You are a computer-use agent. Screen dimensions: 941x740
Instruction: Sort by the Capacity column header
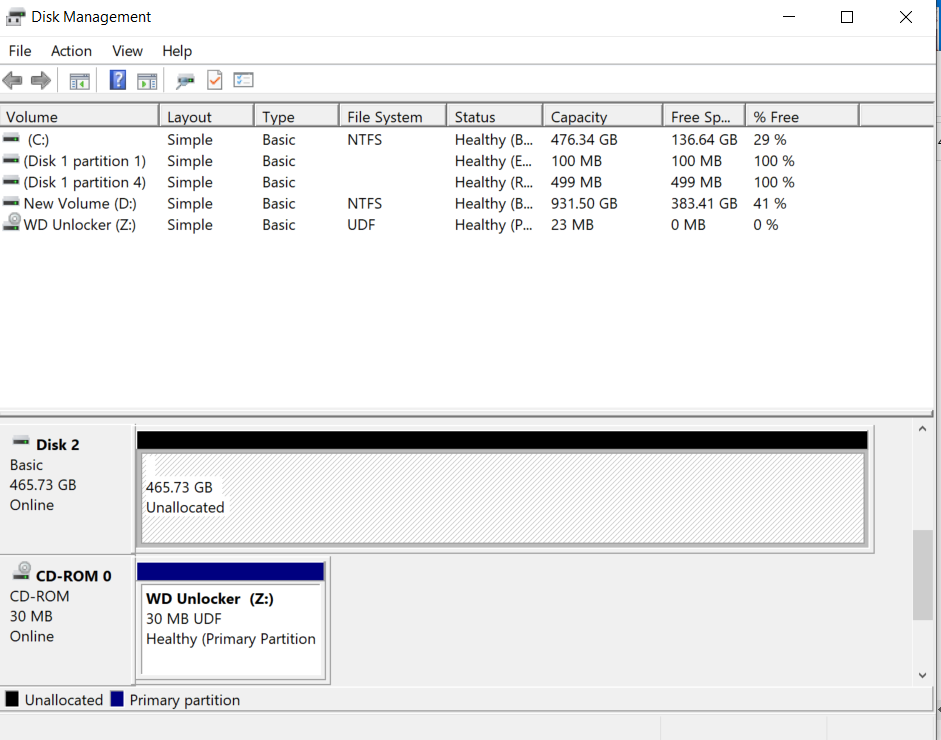click(603, 116)
